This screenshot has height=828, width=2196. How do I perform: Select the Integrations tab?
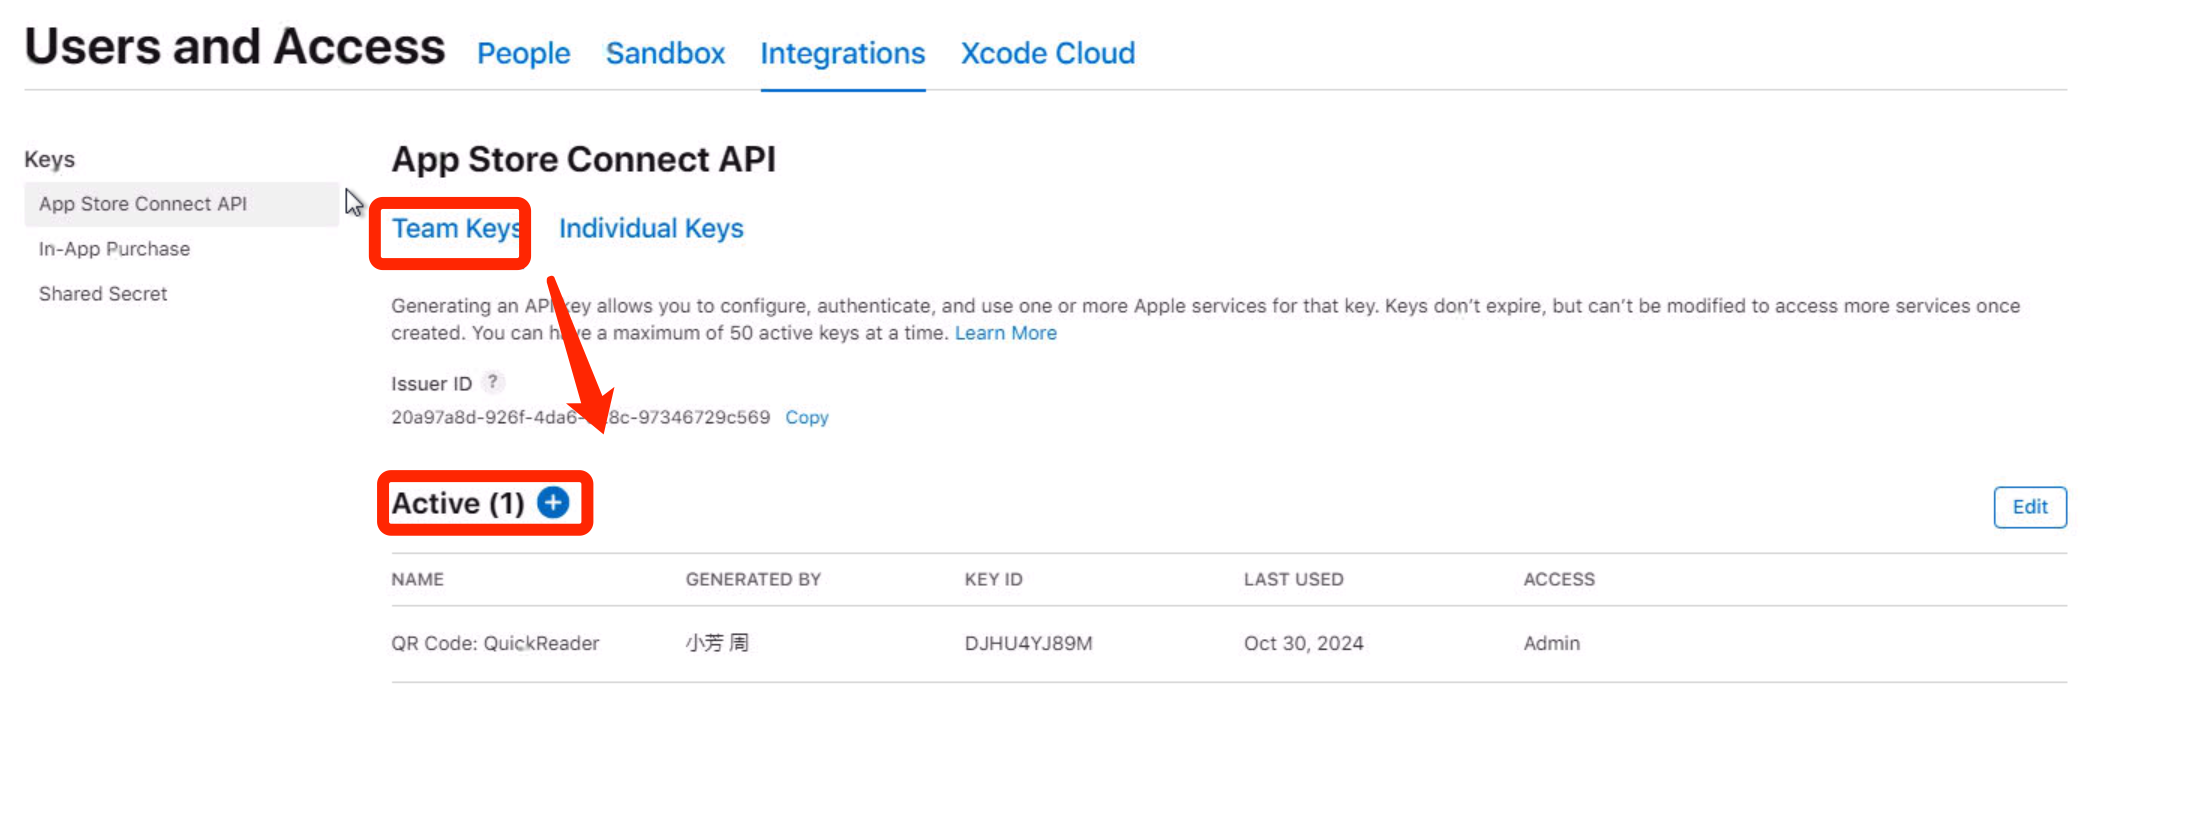(842, 53)
